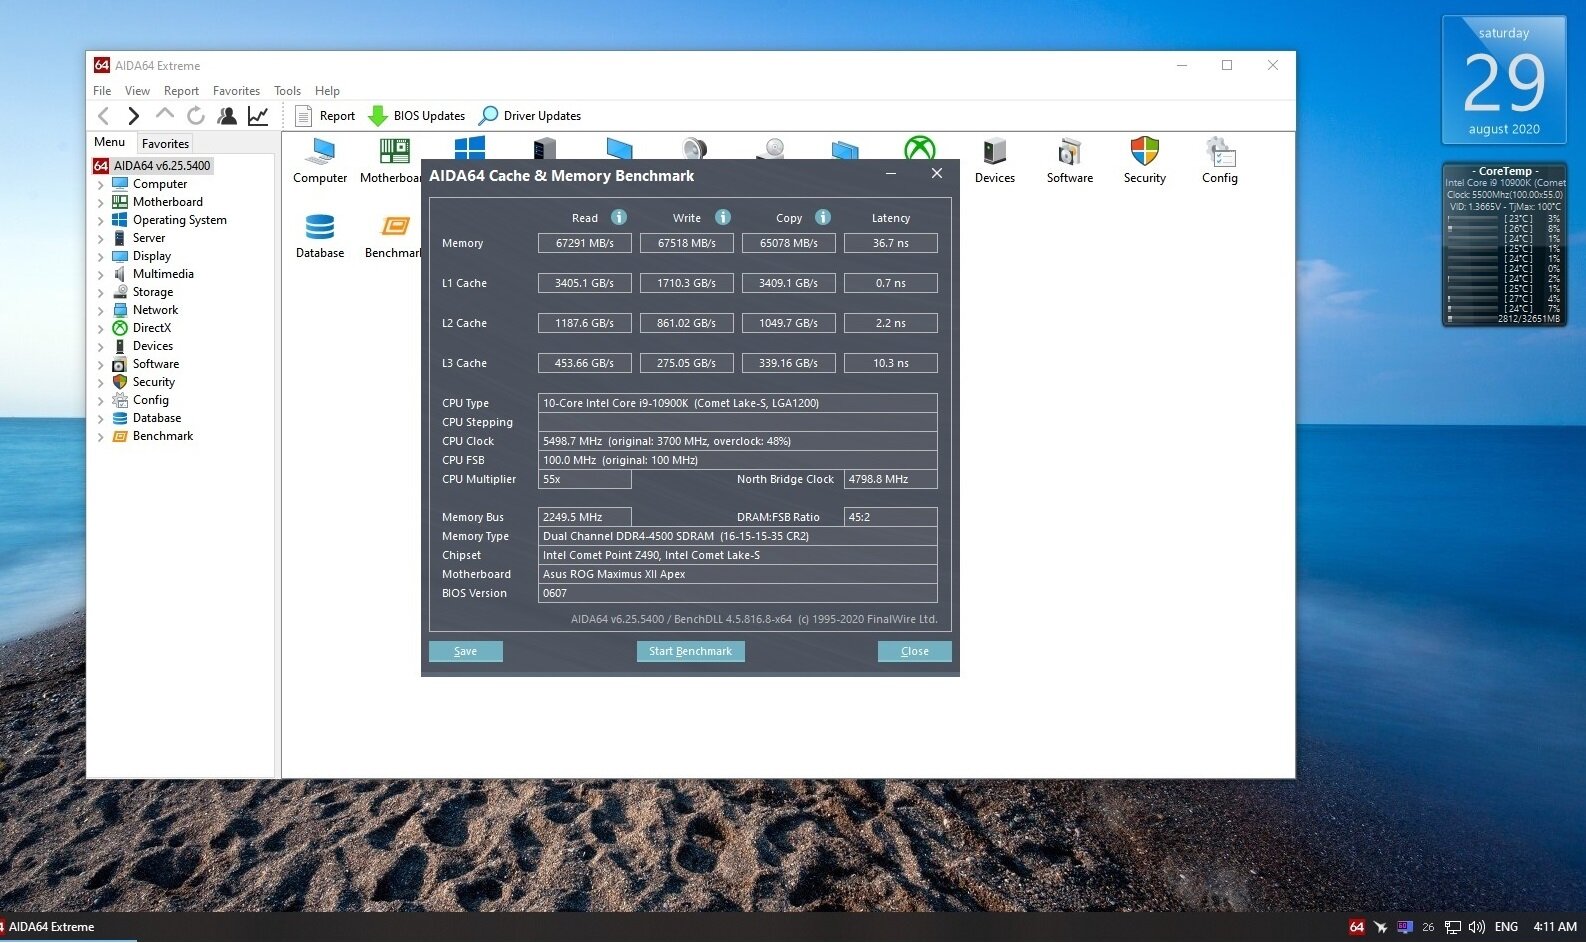Expand the Computer tree node
This screenshot has width=1586, height=943.
pos(100,185)
